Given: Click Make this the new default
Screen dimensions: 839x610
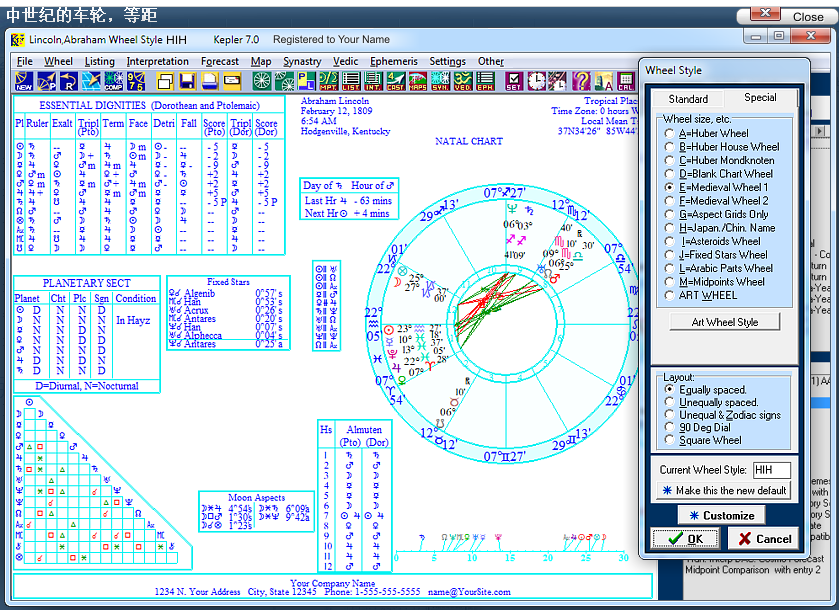Looking at the screenshot, I should (x=723, y=491).
